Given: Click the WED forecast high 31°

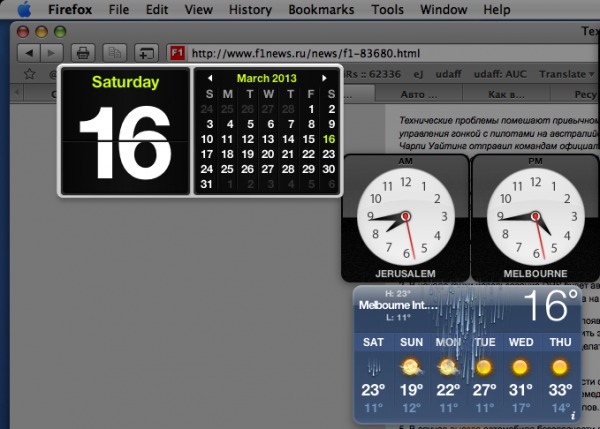Looking at the screenshot, I should click(521, 390).
